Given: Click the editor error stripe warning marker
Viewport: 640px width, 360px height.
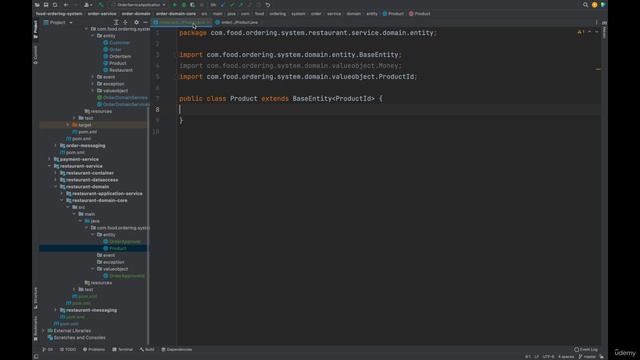Looking at the screenshot, I should pos(598,69).
